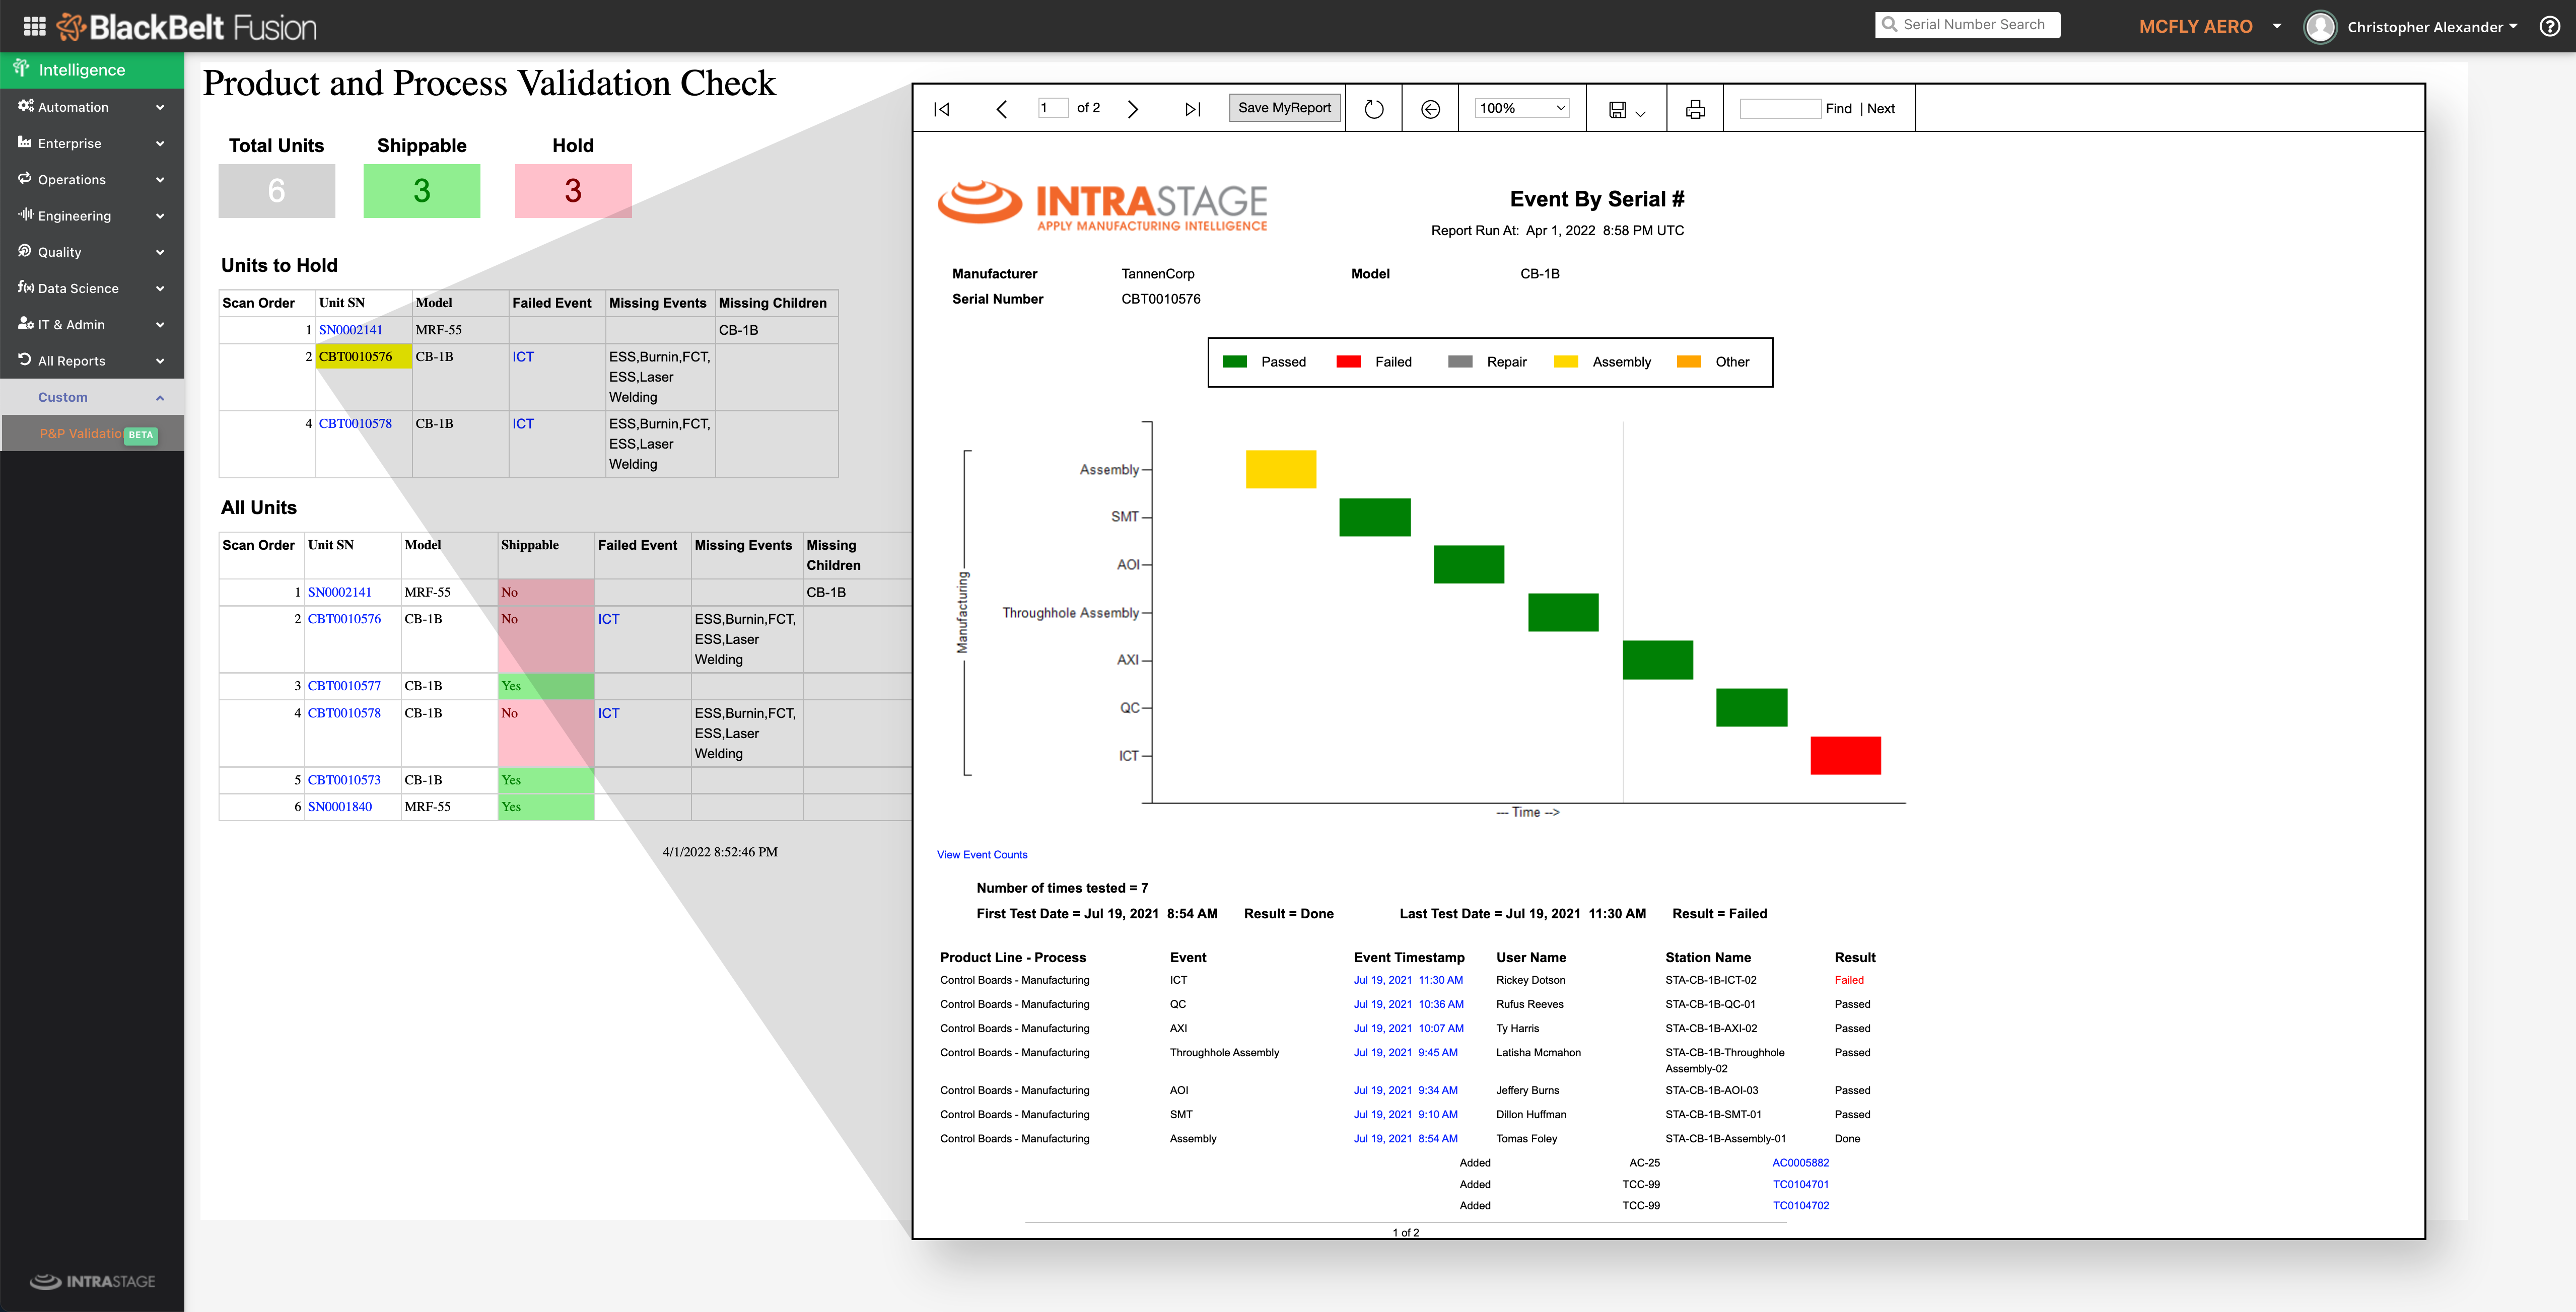Click the Automation gears icon

25,106
